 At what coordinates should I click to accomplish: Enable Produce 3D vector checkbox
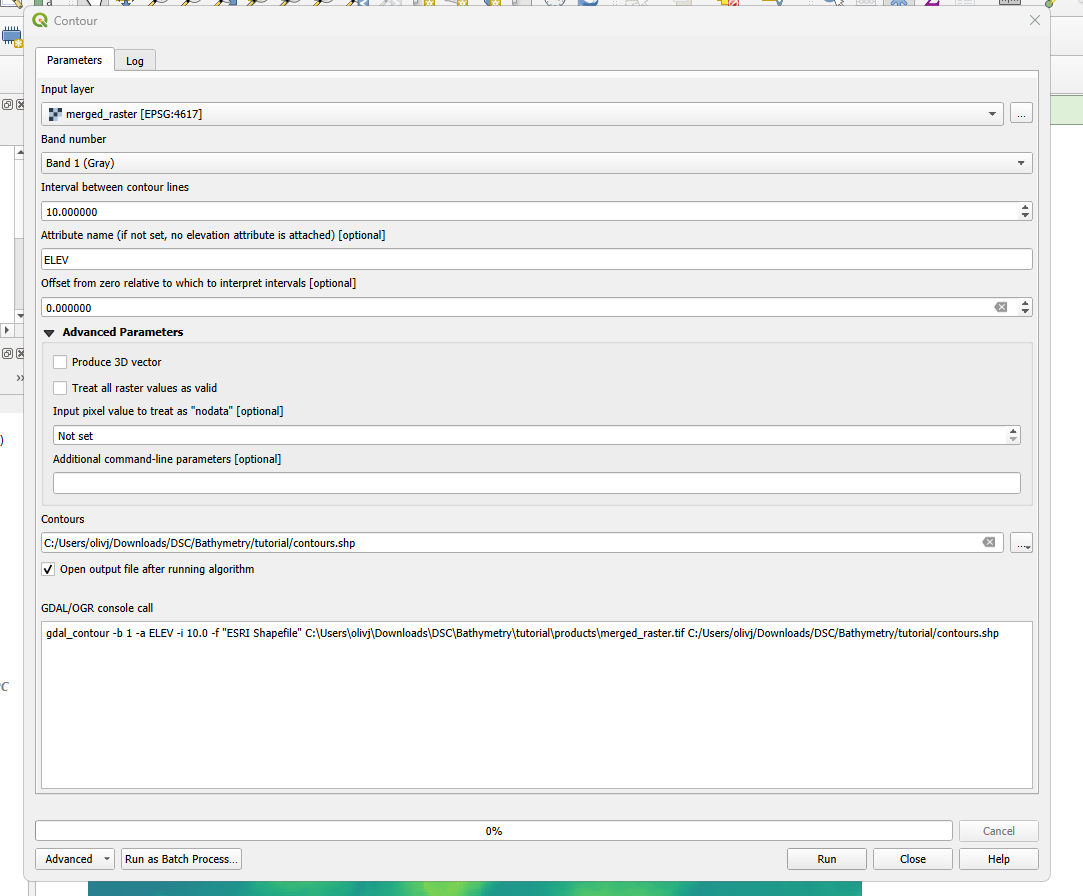pyautogui.click(x=60, y=362)
